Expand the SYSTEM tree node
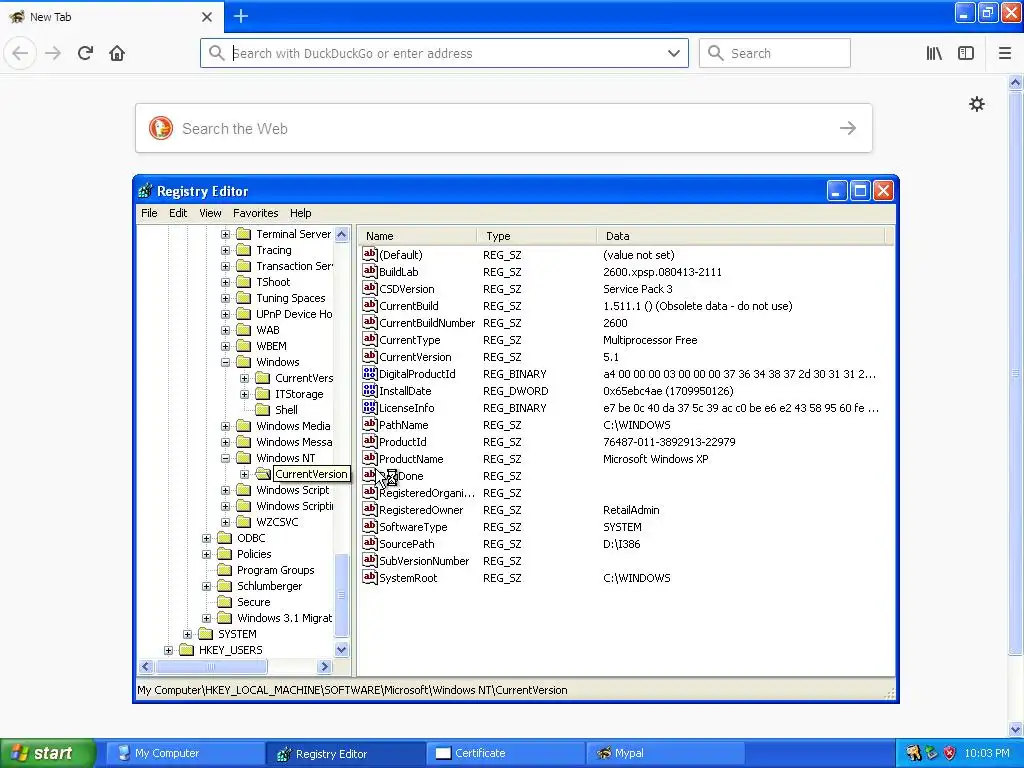Screen dimensions: 1024x768 click(187, 634)
